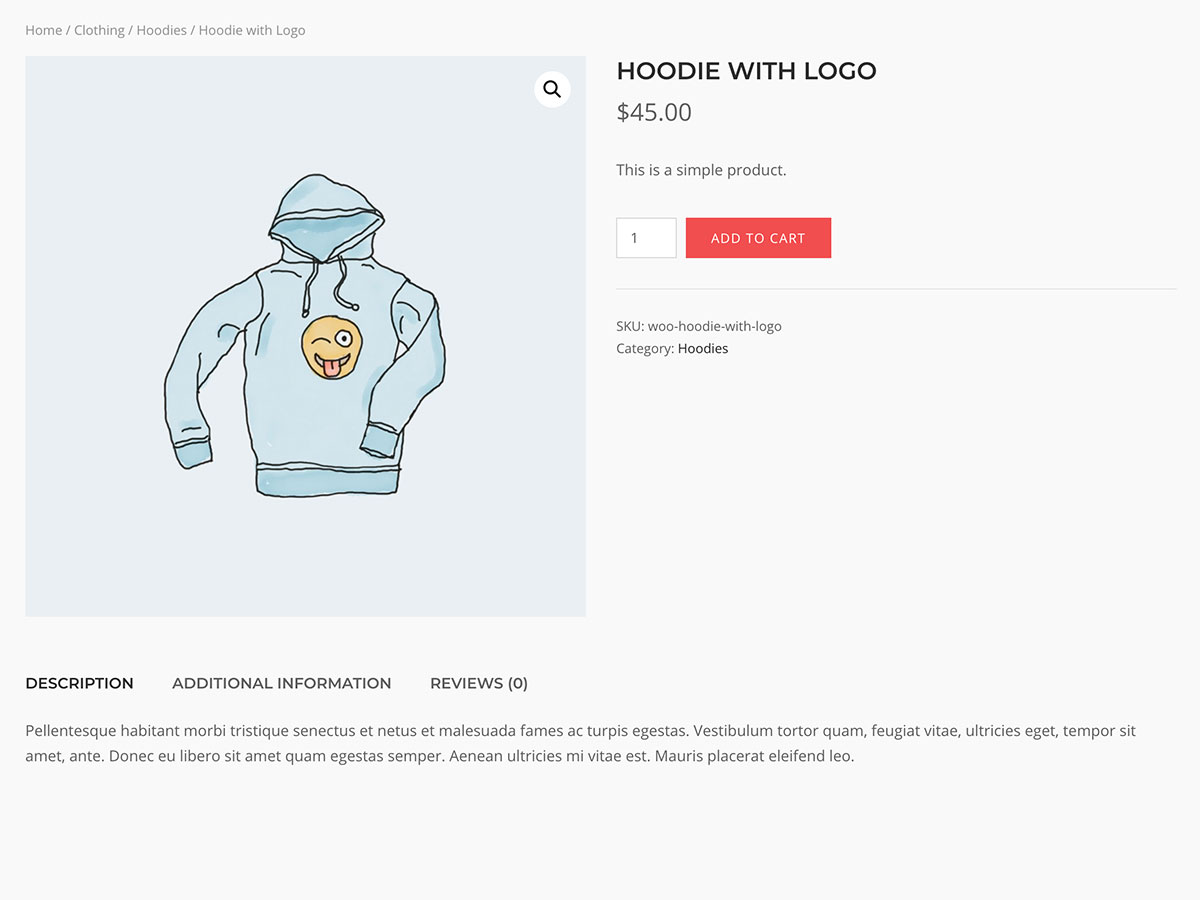This screenshot has width=1200, height=900.
Task: Navigate to Hoodies in the breadcrumb trail
Action: pyautogui.click(x=161, y=30)
